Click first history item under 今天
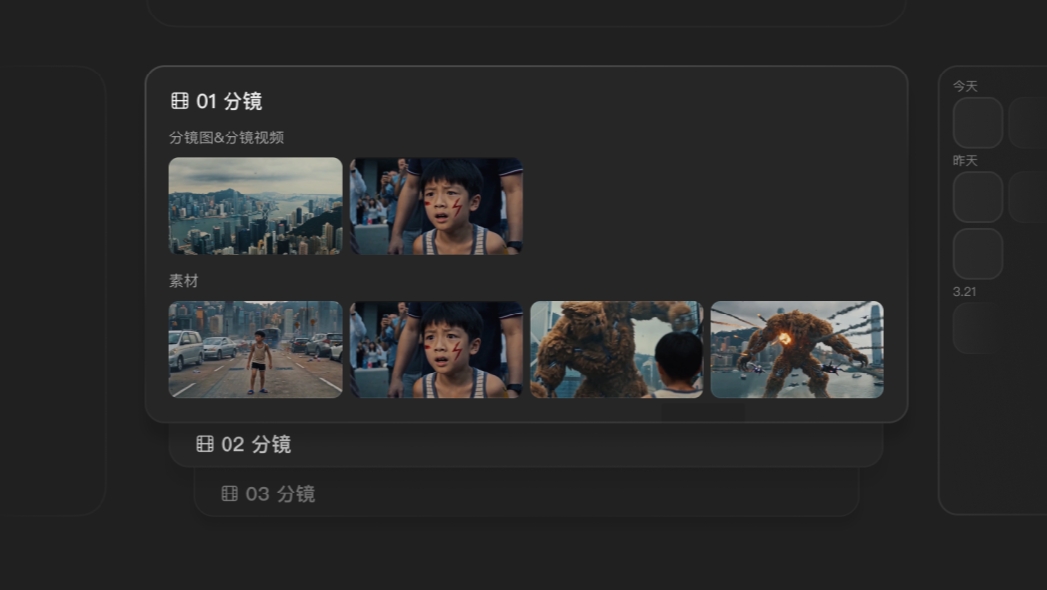This screenshot has height=590, width=1047. coord(978,123)
